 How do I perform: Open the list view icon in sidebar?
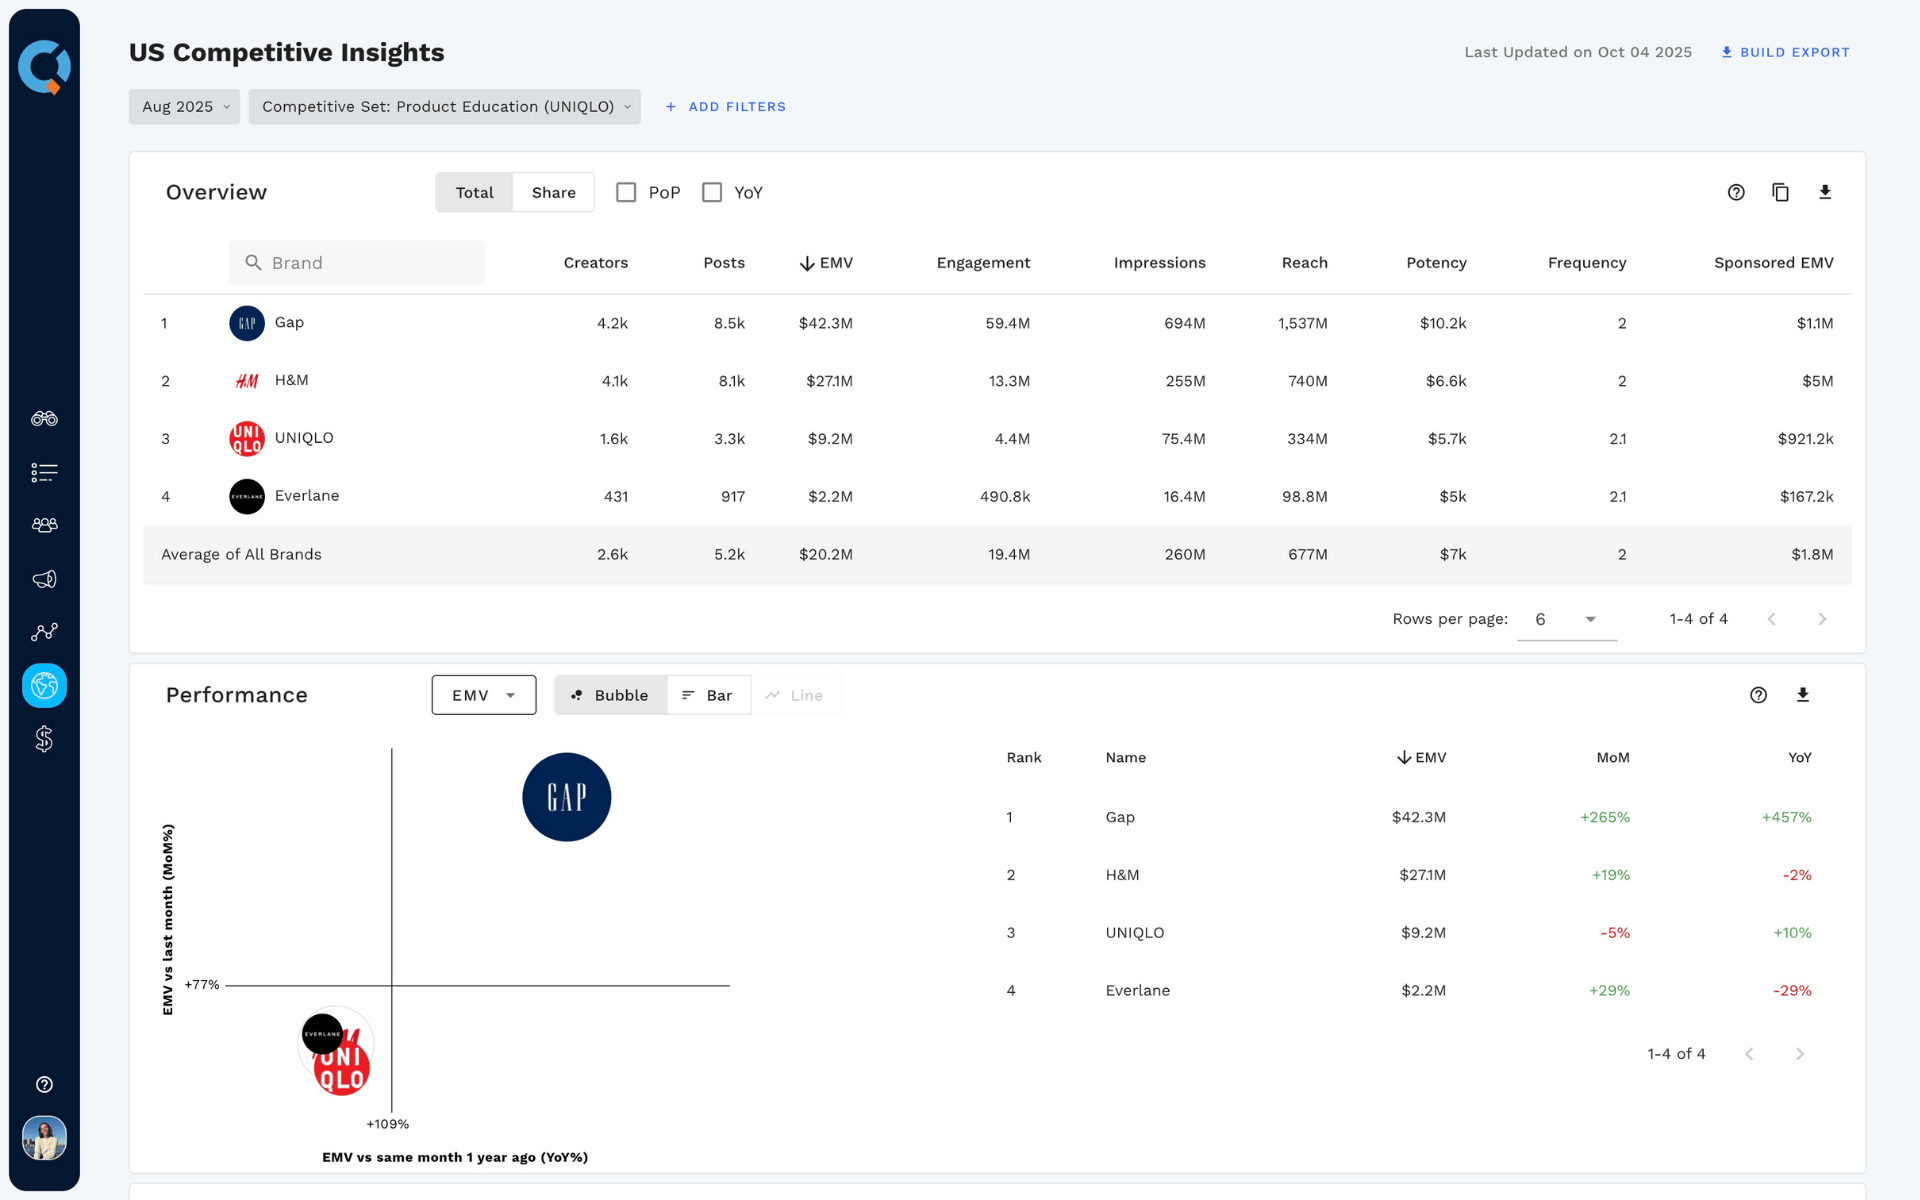click(x=44, y=472)
